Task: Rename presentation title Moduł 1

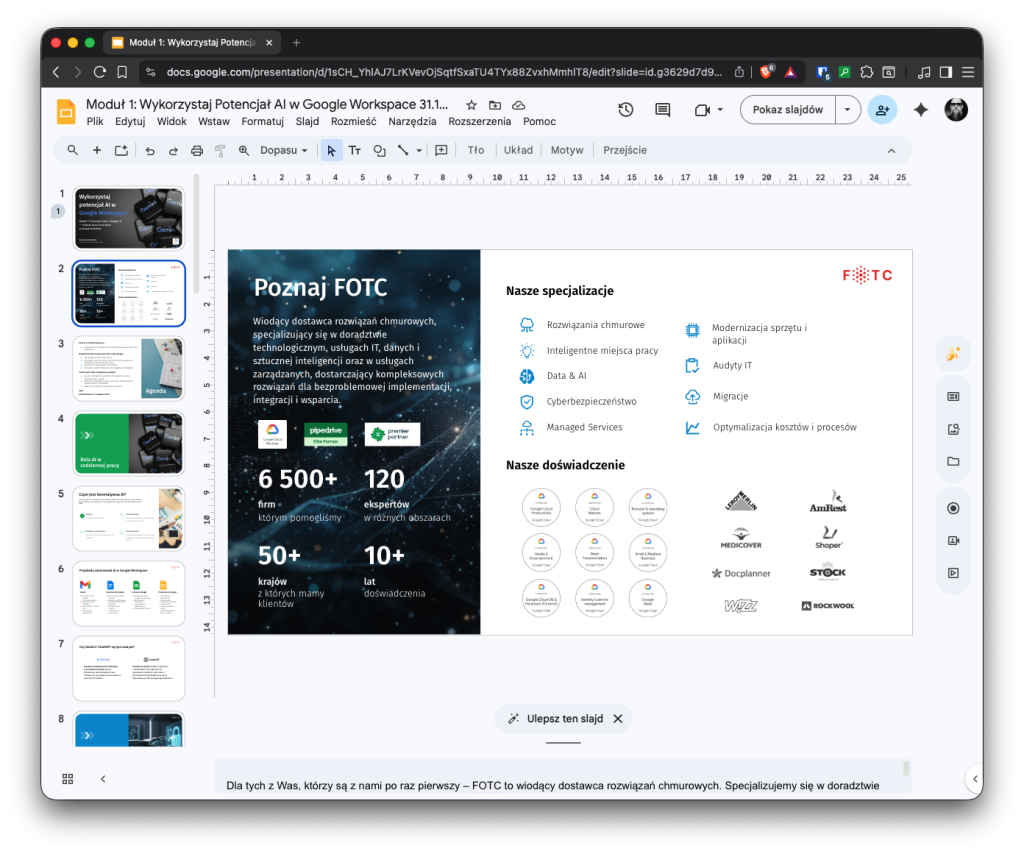Action: (267, 104)
